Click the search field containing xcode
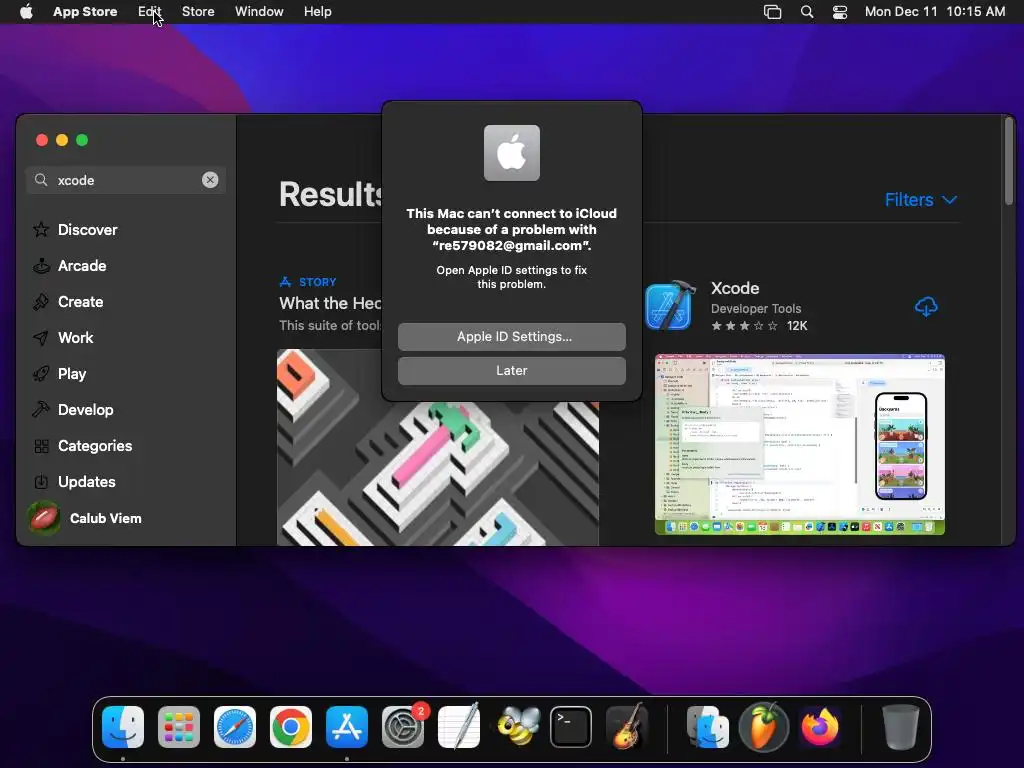This screenshot has height=768, width=1024. click(x=126, y=180)
